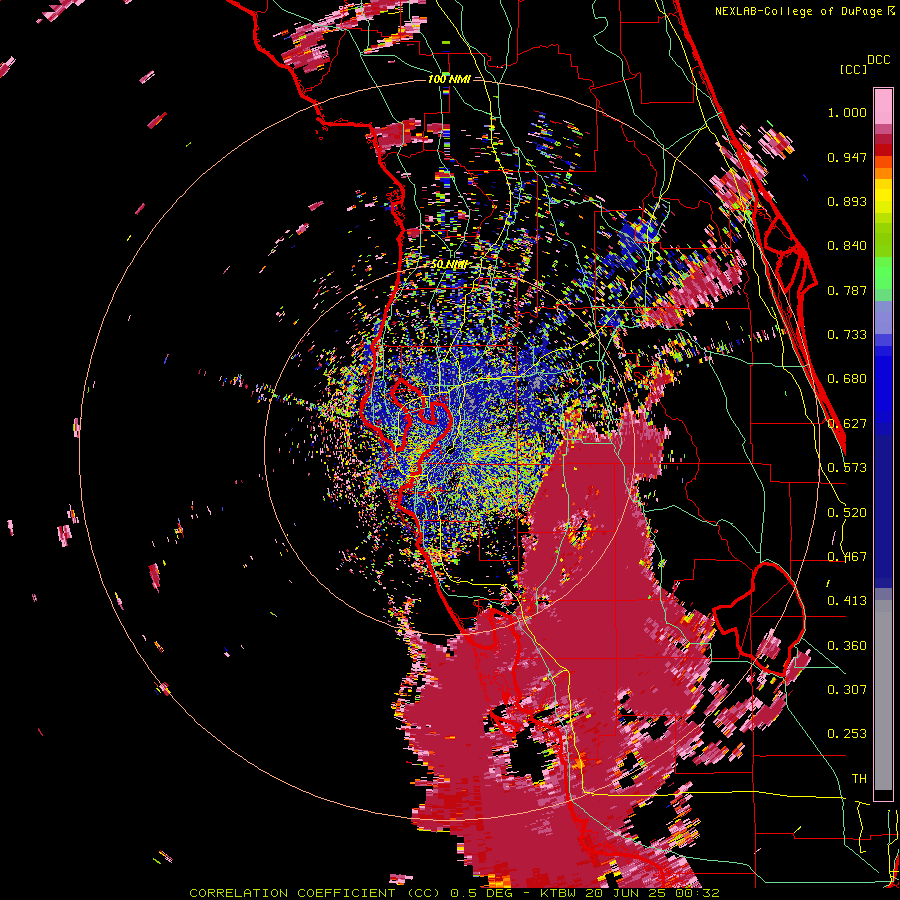The image size is (900, 900).
Task: Select the 0.467 scale value
Action: 847,557
